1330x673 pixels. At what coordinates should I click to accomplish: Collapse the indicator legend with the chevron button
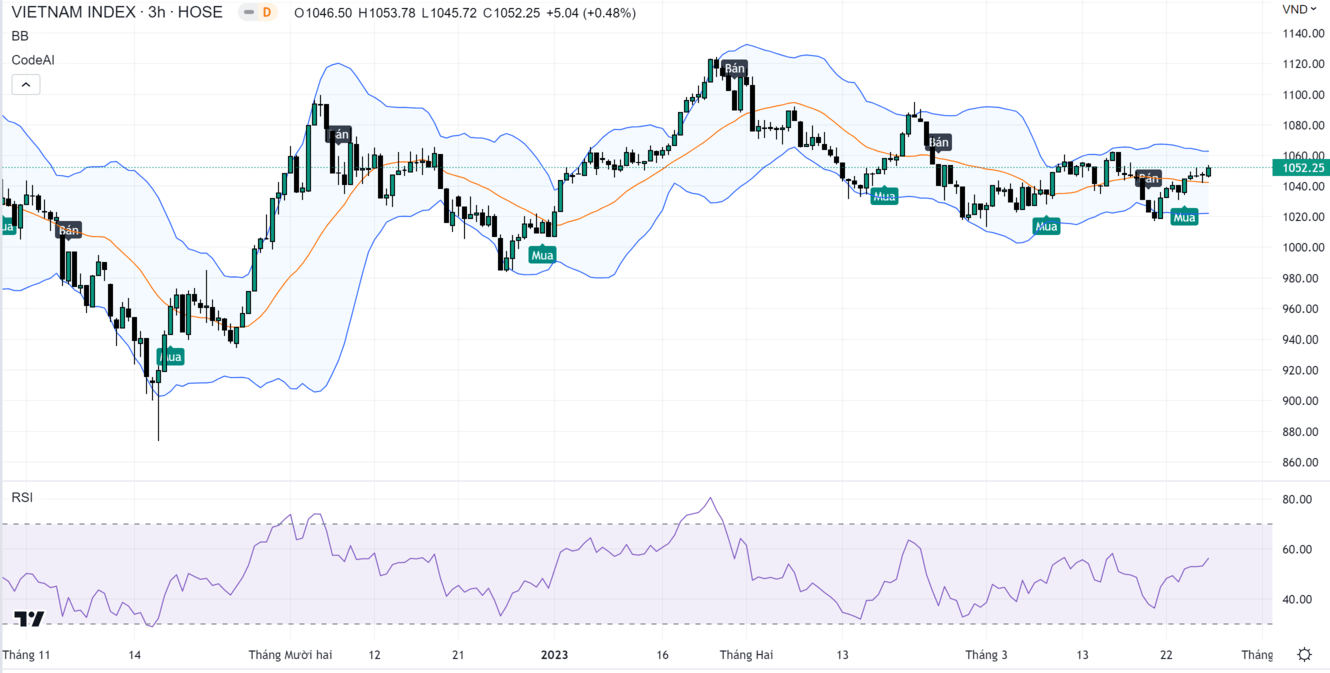(26, 84)
